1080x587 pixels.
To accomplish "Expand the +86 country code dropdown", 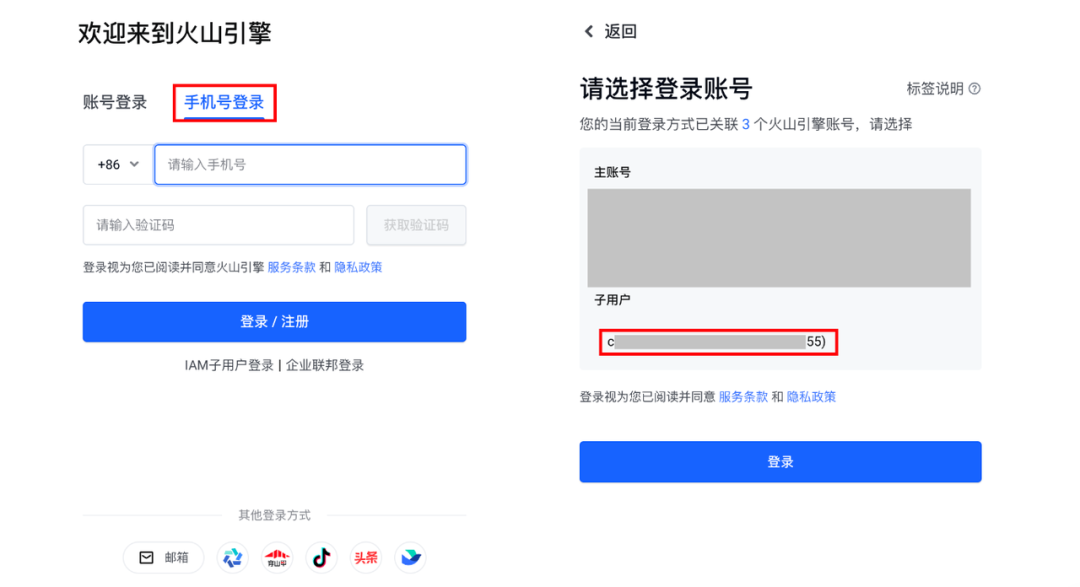I will (118, 165).
